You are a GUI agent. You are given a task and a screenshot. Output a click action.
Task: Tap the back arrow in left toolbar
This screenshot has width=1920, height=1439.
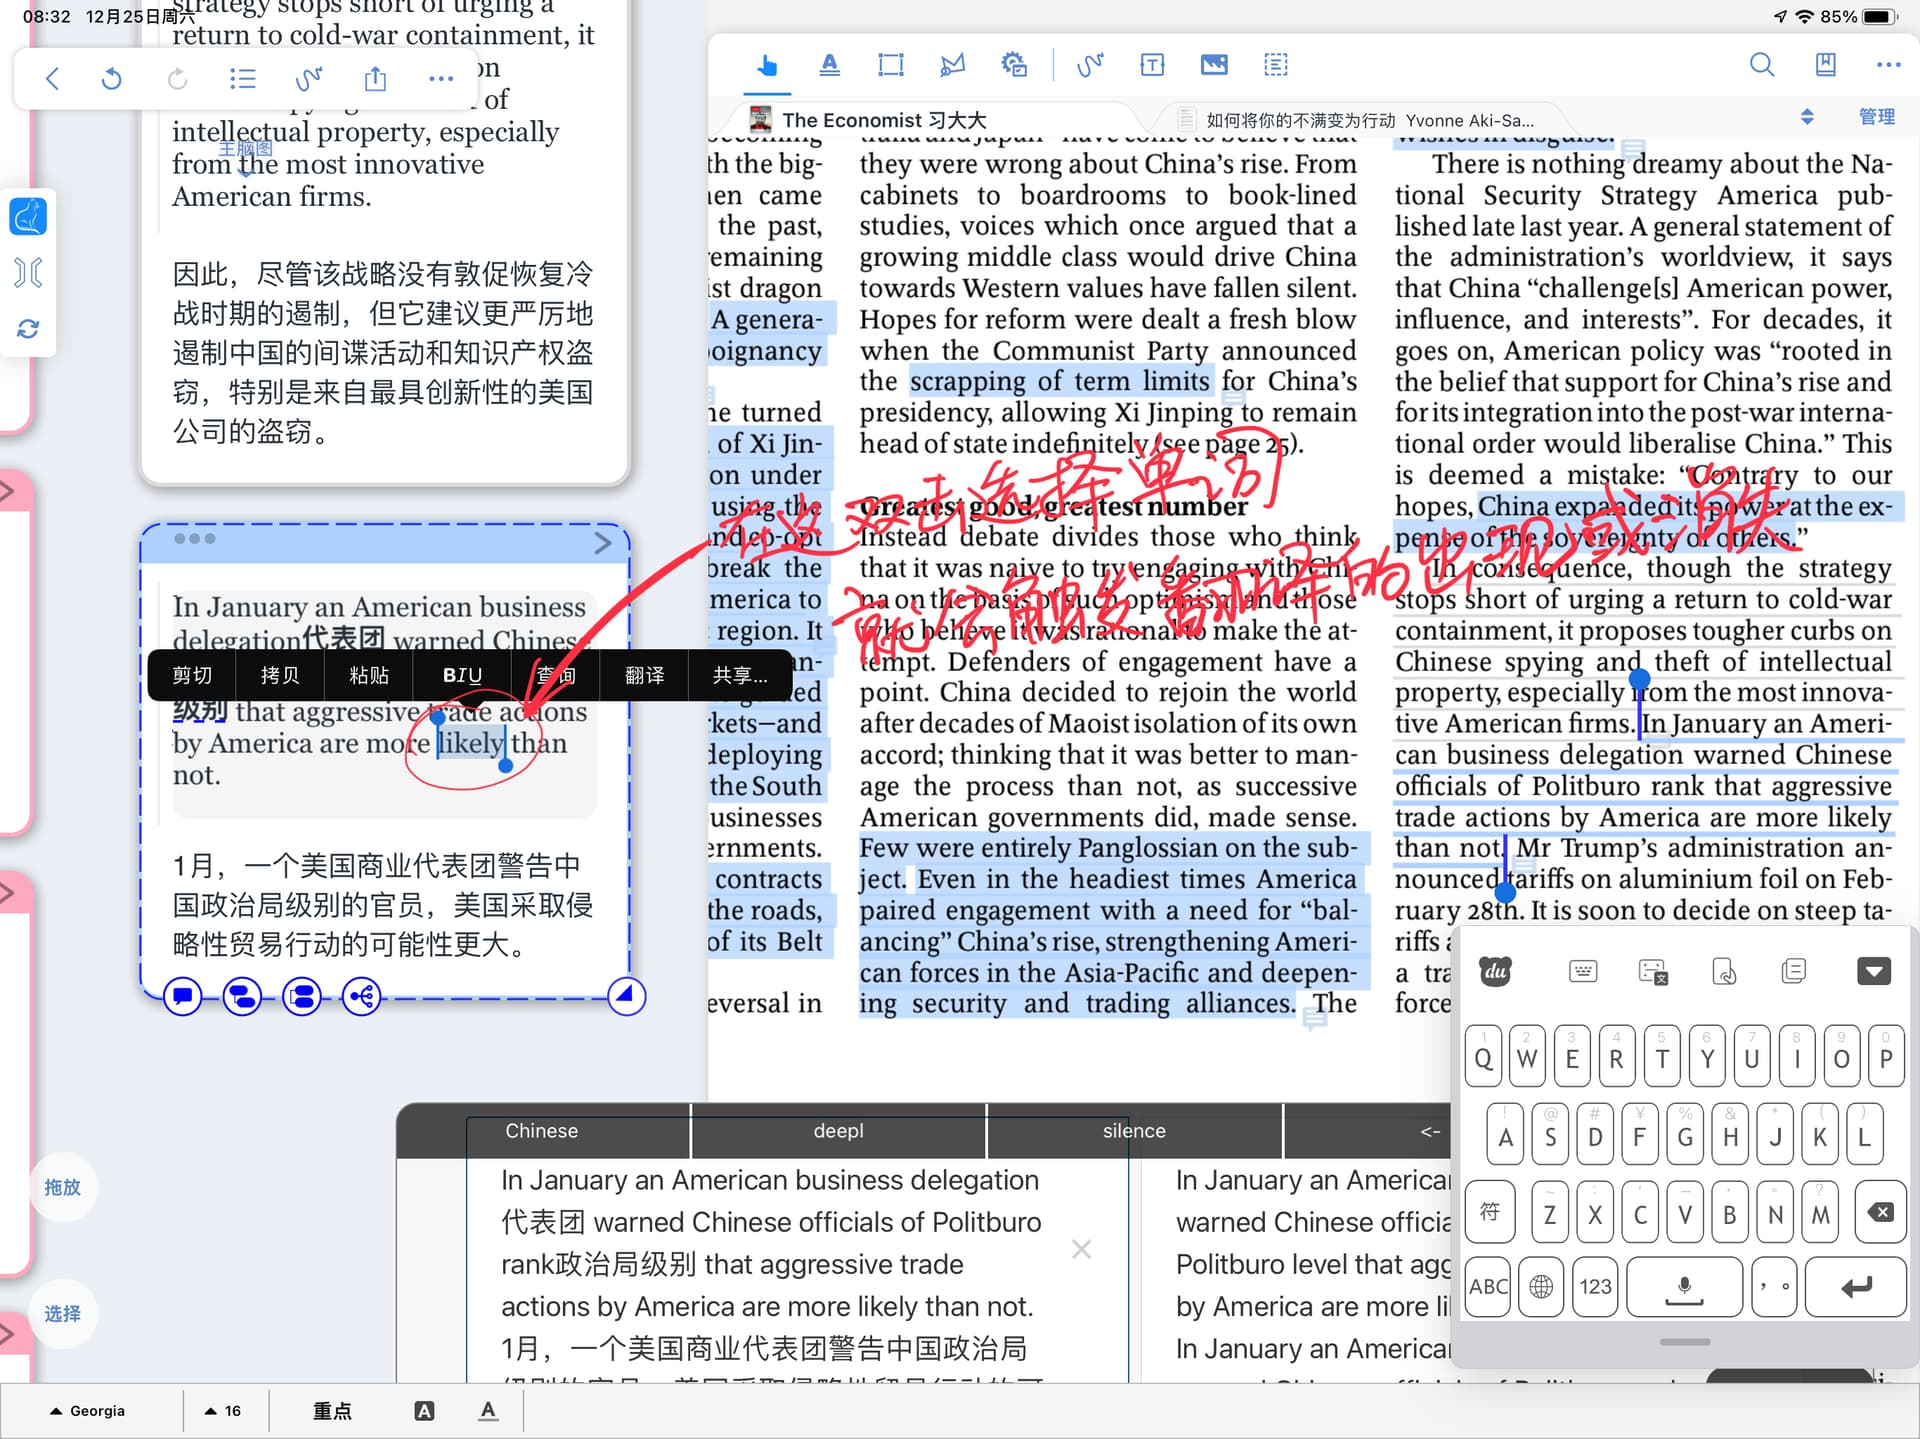click(x=53, y=79)
